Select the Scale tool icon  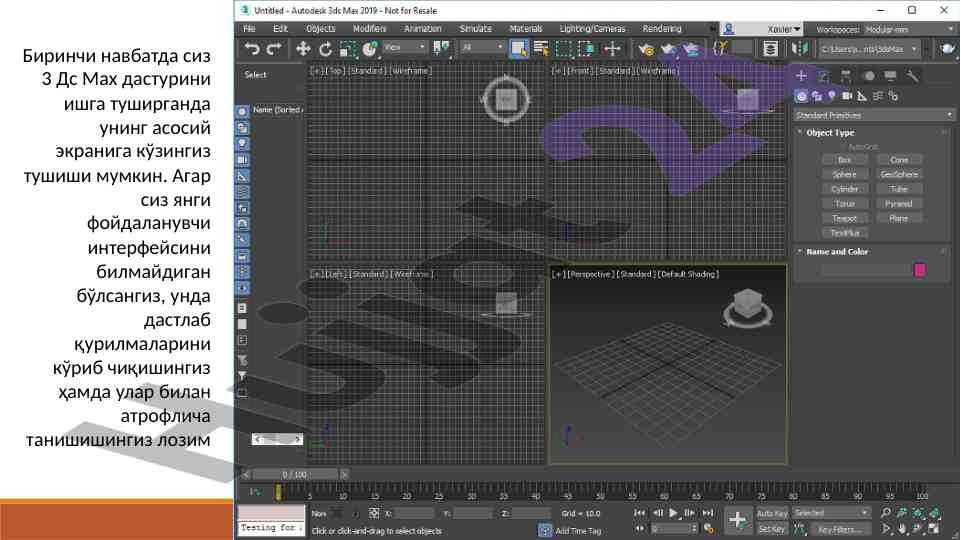[347, 48]
